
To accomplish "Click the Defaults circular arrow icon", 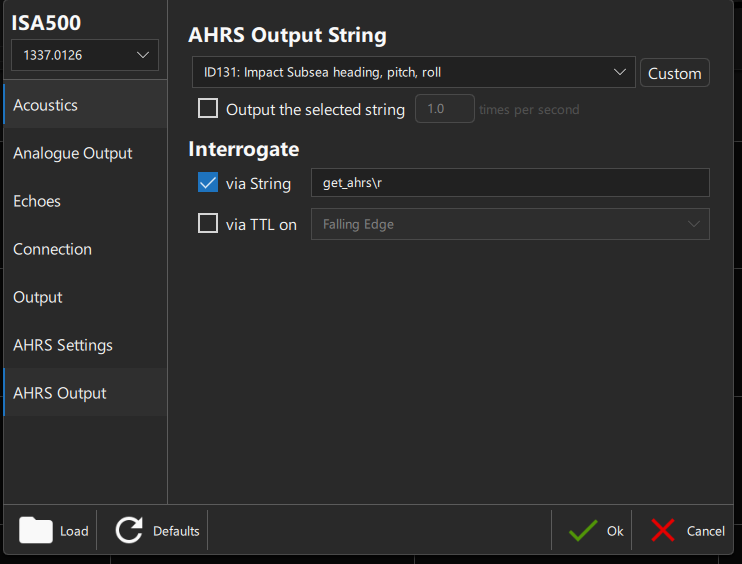I will coord(129,531).
